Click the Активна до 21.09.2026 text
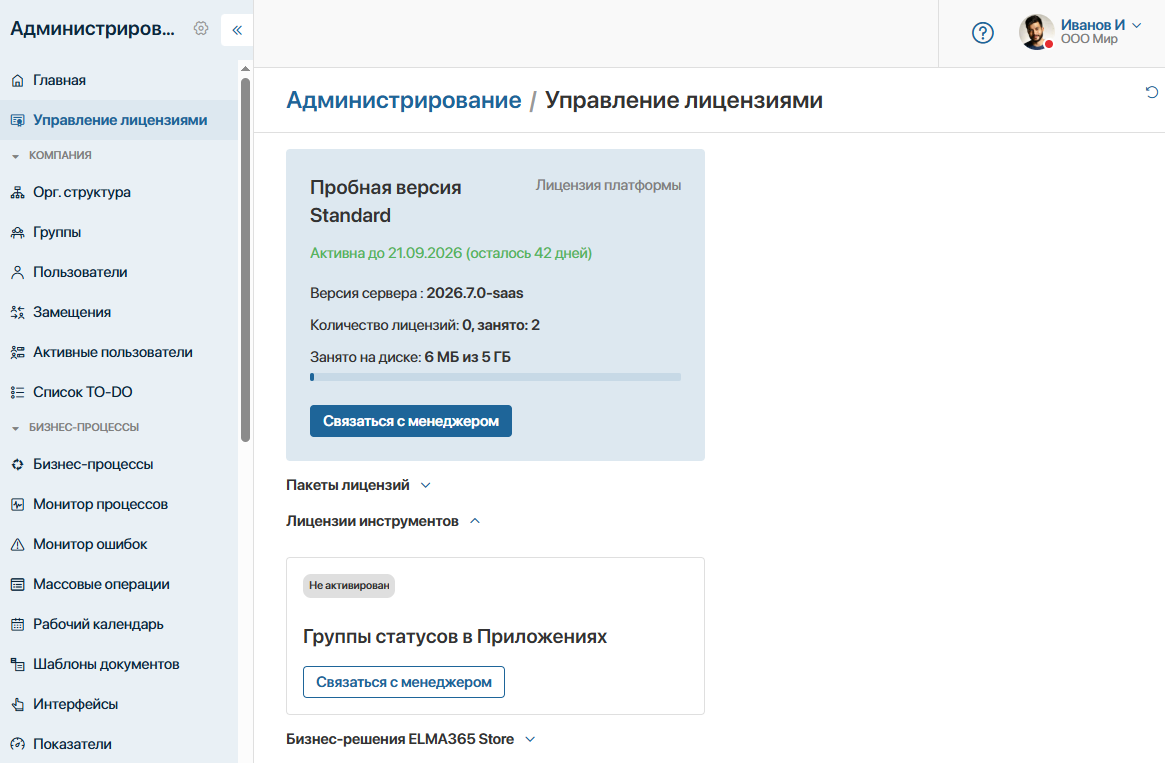Viewport: 1165px width, 763px height. [x=451, y=253]
